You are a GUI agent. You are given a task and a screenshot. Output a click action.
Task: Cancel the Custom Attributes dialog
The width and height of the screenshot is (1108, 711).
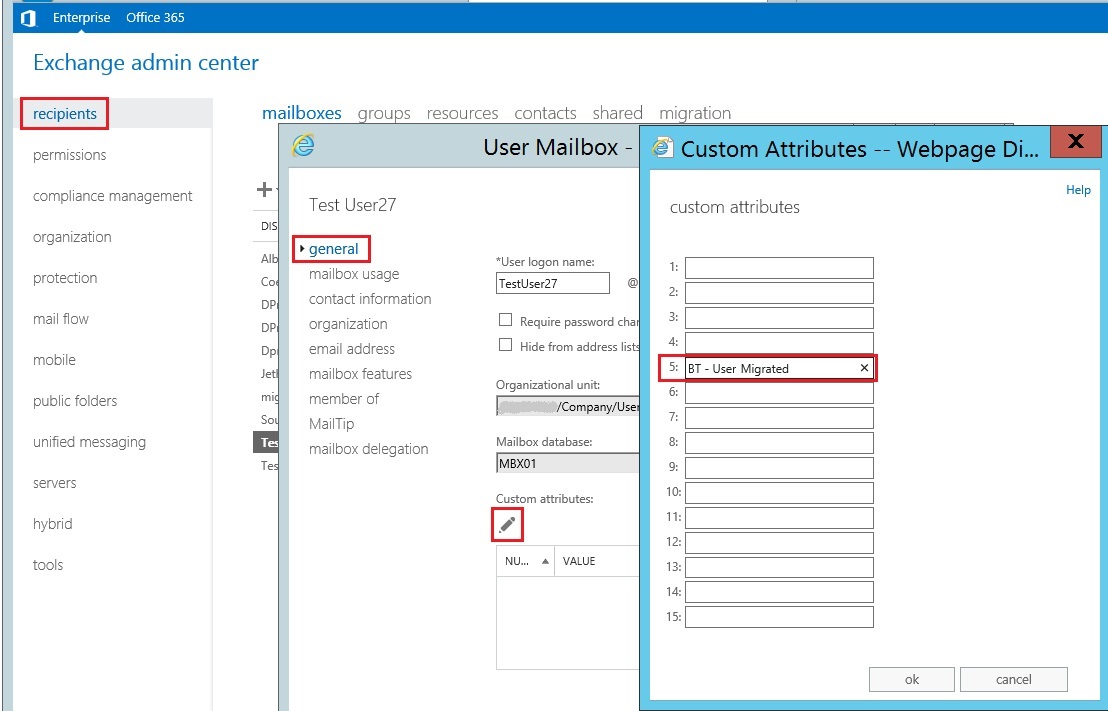click(1014, 679)
